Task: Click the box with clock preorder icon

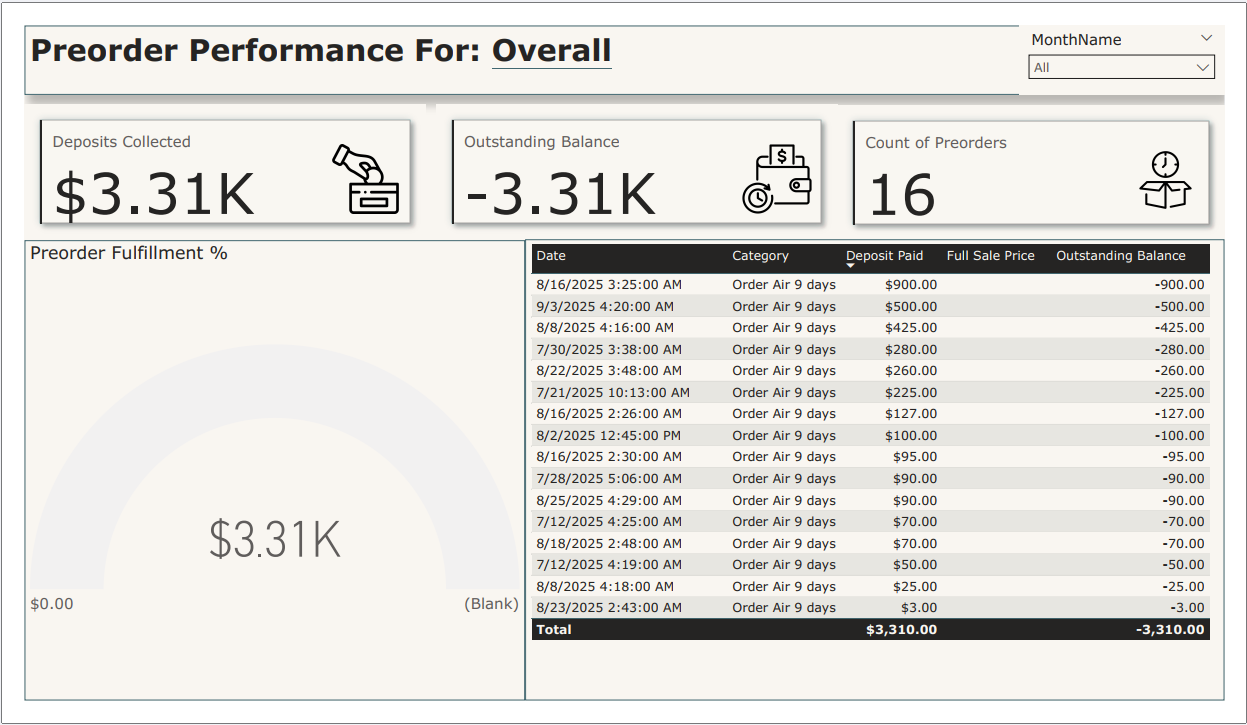Action: point(1165,180)
